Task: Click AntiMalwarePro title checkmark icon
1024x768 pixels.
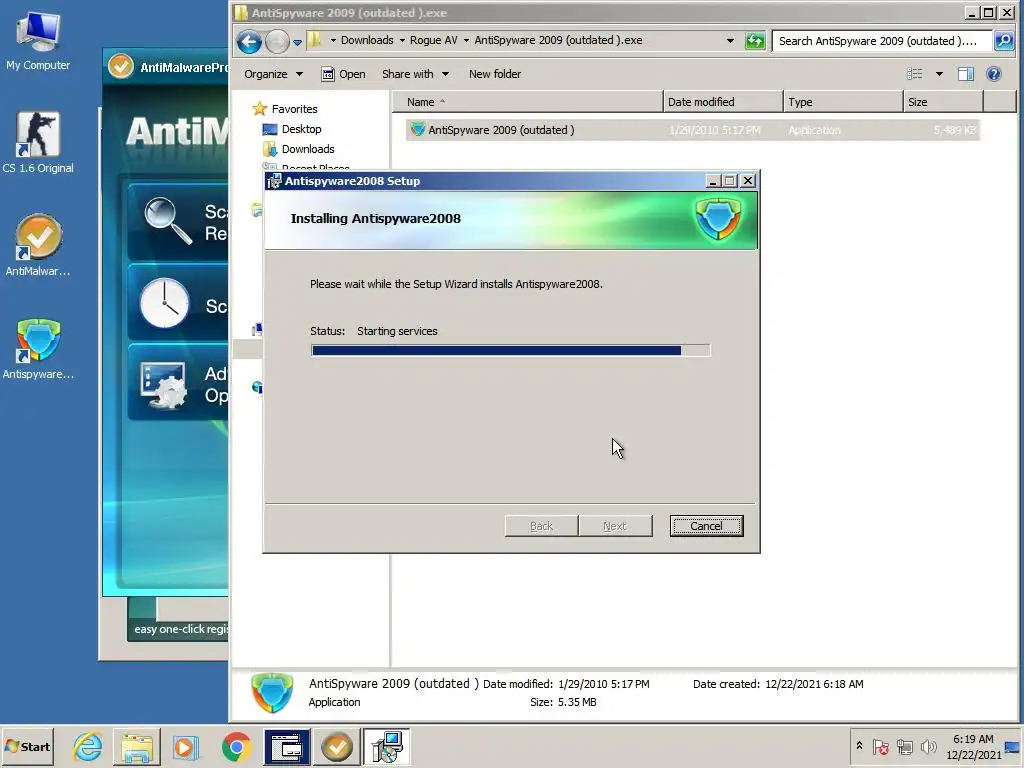Action: 121,66
